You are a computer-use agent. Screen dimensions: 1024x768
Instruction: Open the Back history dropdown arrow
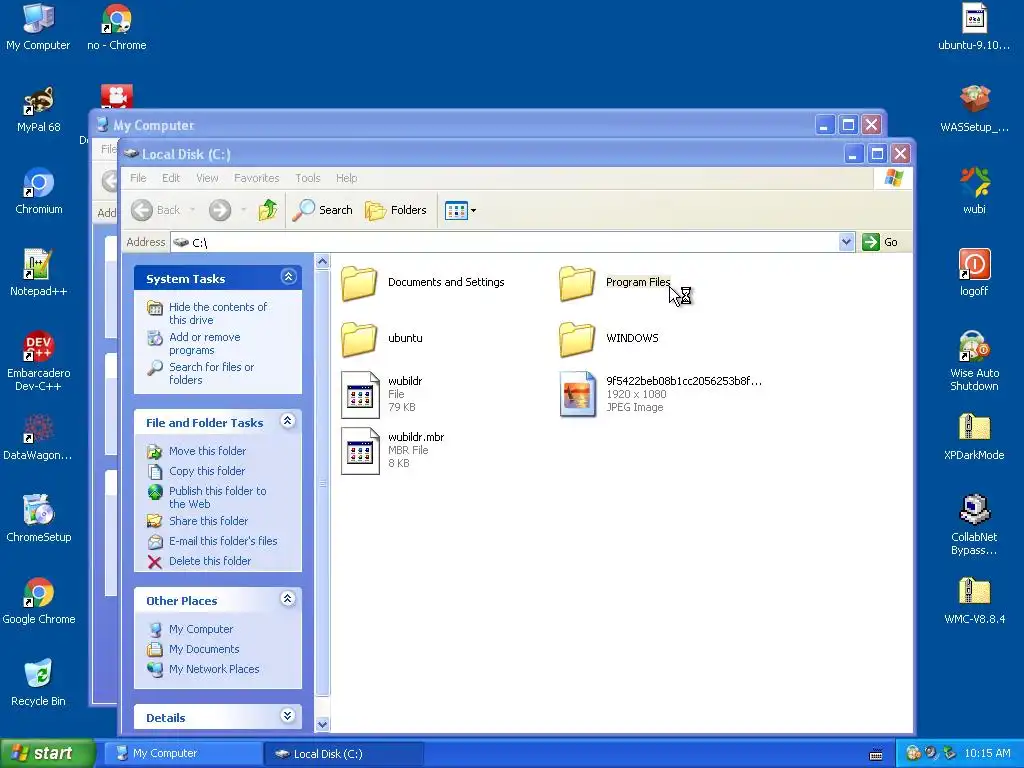pyautogui.click(x=193, y=210)
